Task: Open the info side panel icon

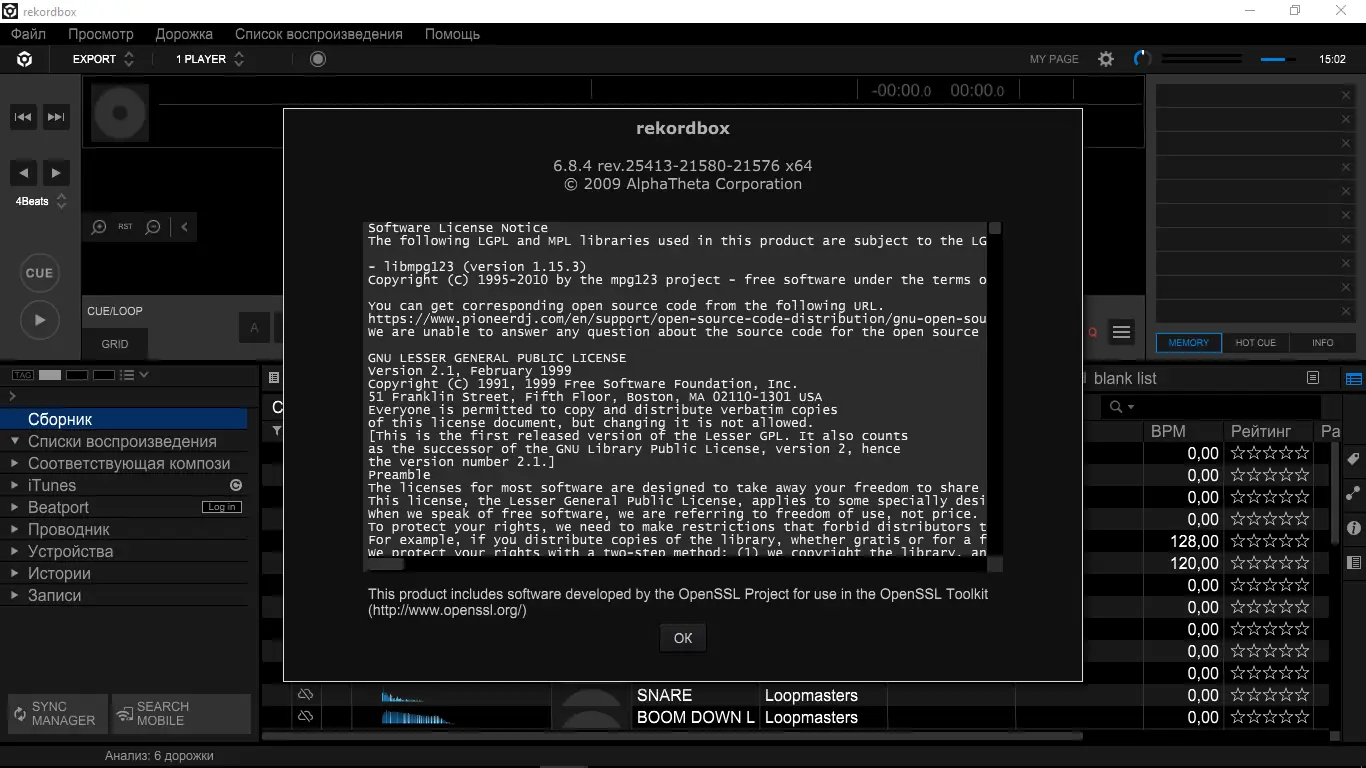Action: point(1354,527)
